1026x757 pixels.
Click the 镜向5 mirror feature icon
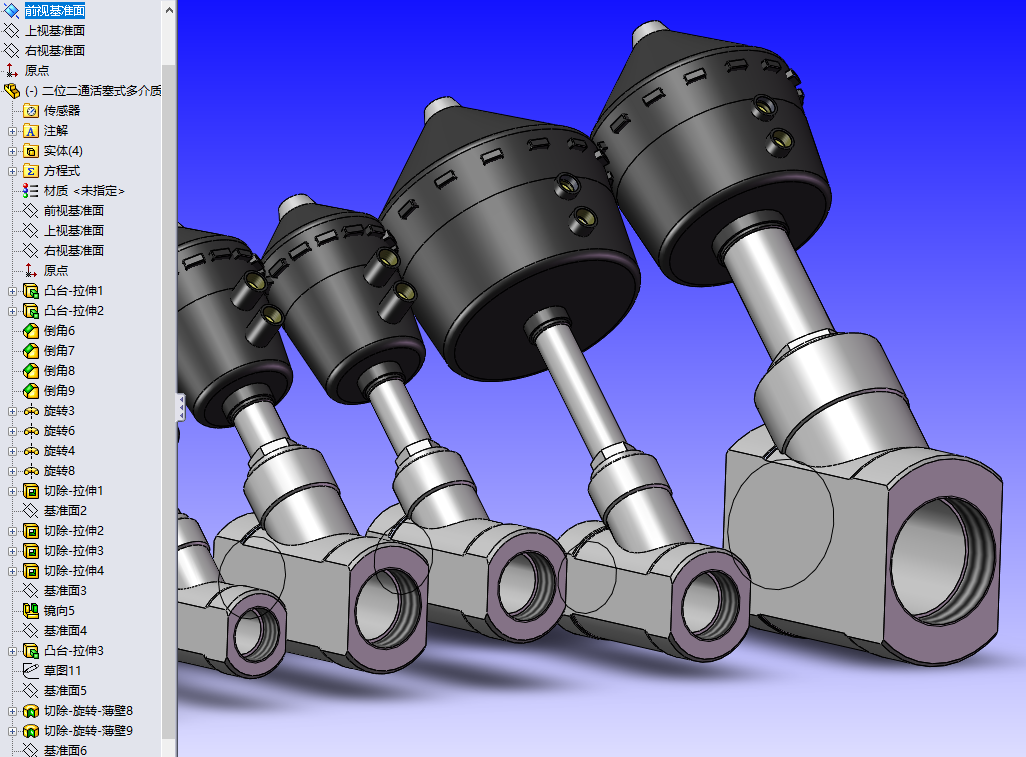[31, 611]
